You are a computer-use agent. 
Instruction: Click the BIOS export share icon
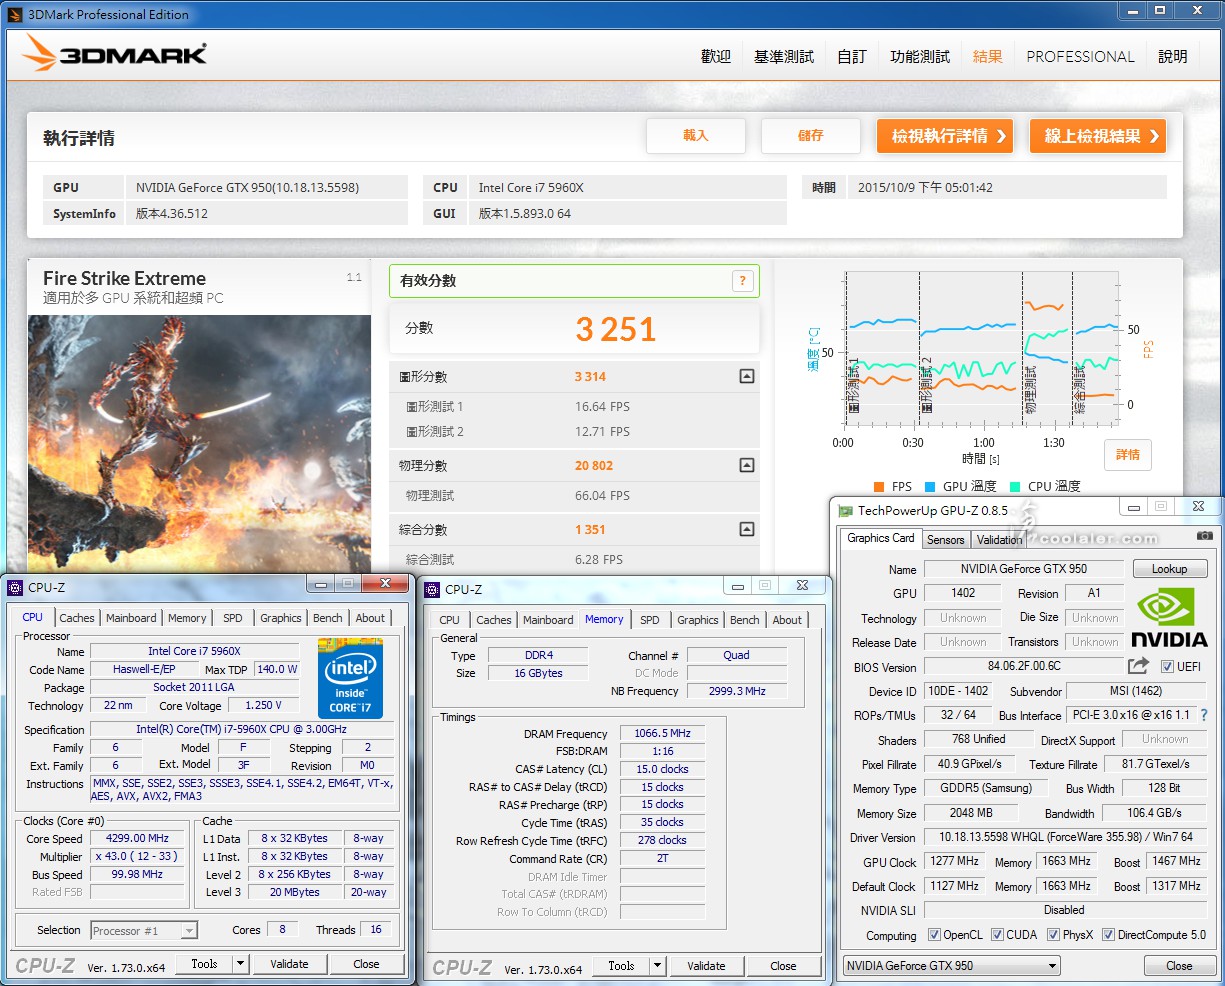click(1138, 666)
